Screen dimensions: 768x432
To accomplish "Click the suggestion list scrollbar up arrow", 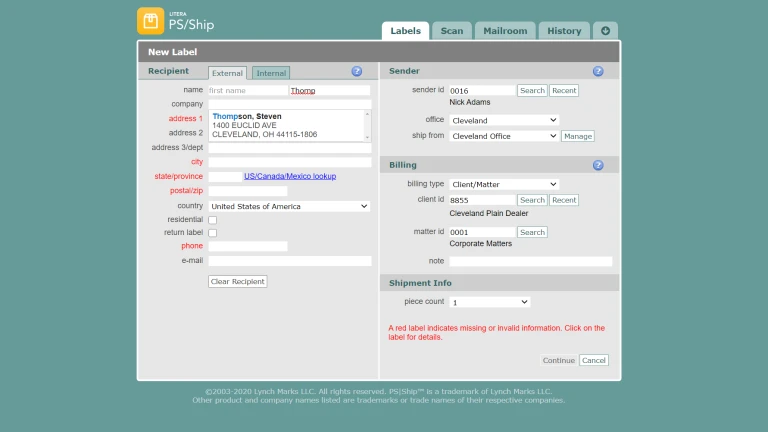I will click(x=367, y=114).
